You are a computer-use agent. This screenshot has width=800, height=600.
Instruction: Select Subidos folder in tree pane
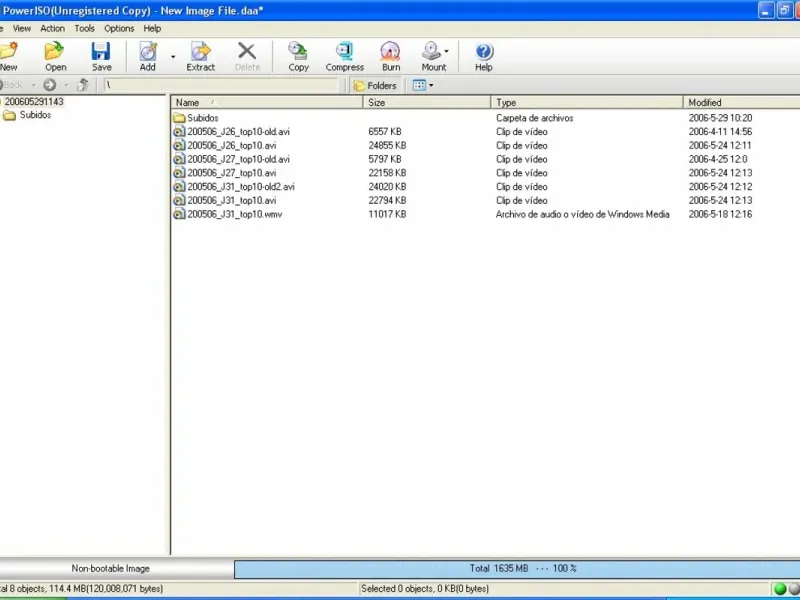pos(35,115)
